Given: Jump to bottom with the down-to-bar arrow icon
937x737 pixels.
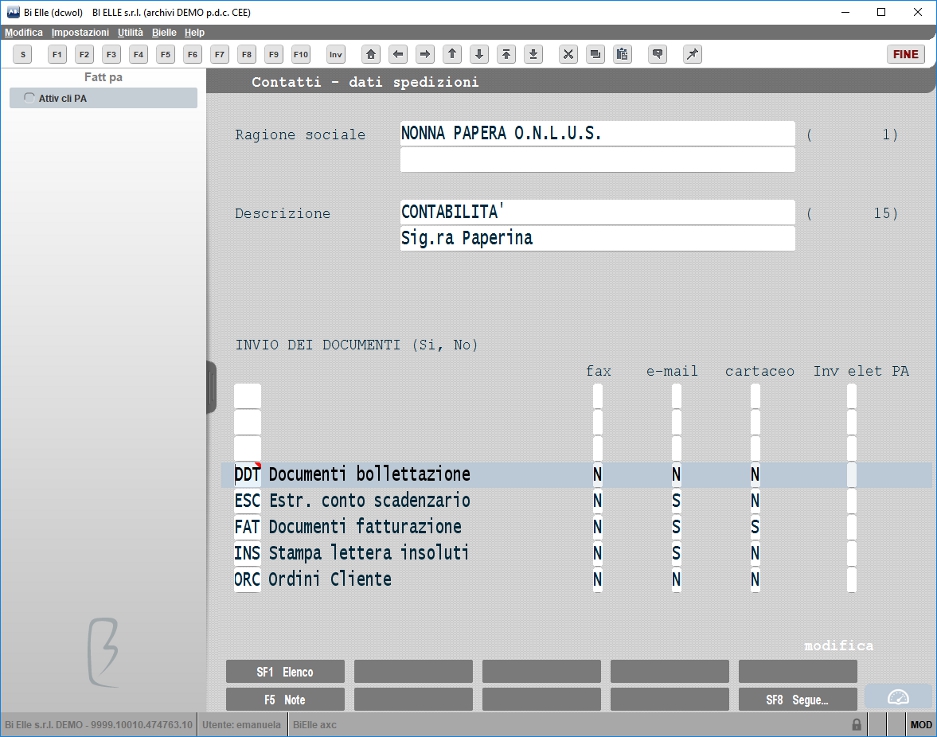Looking at the screenshot, I should 534,54.
